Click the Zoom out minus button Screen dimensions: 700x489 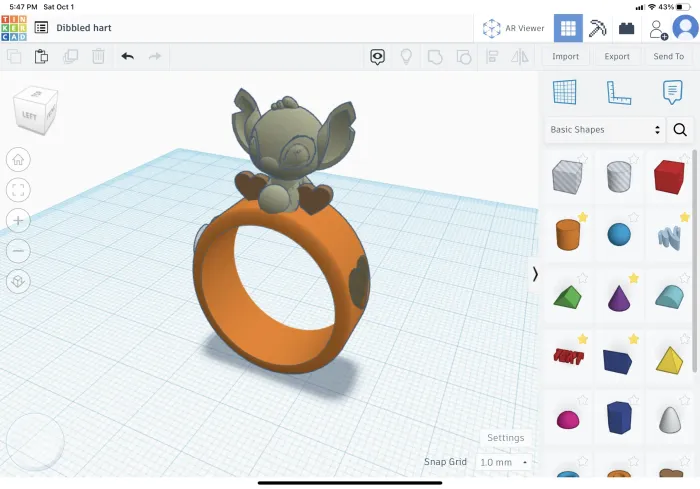[x=18, y=251]
